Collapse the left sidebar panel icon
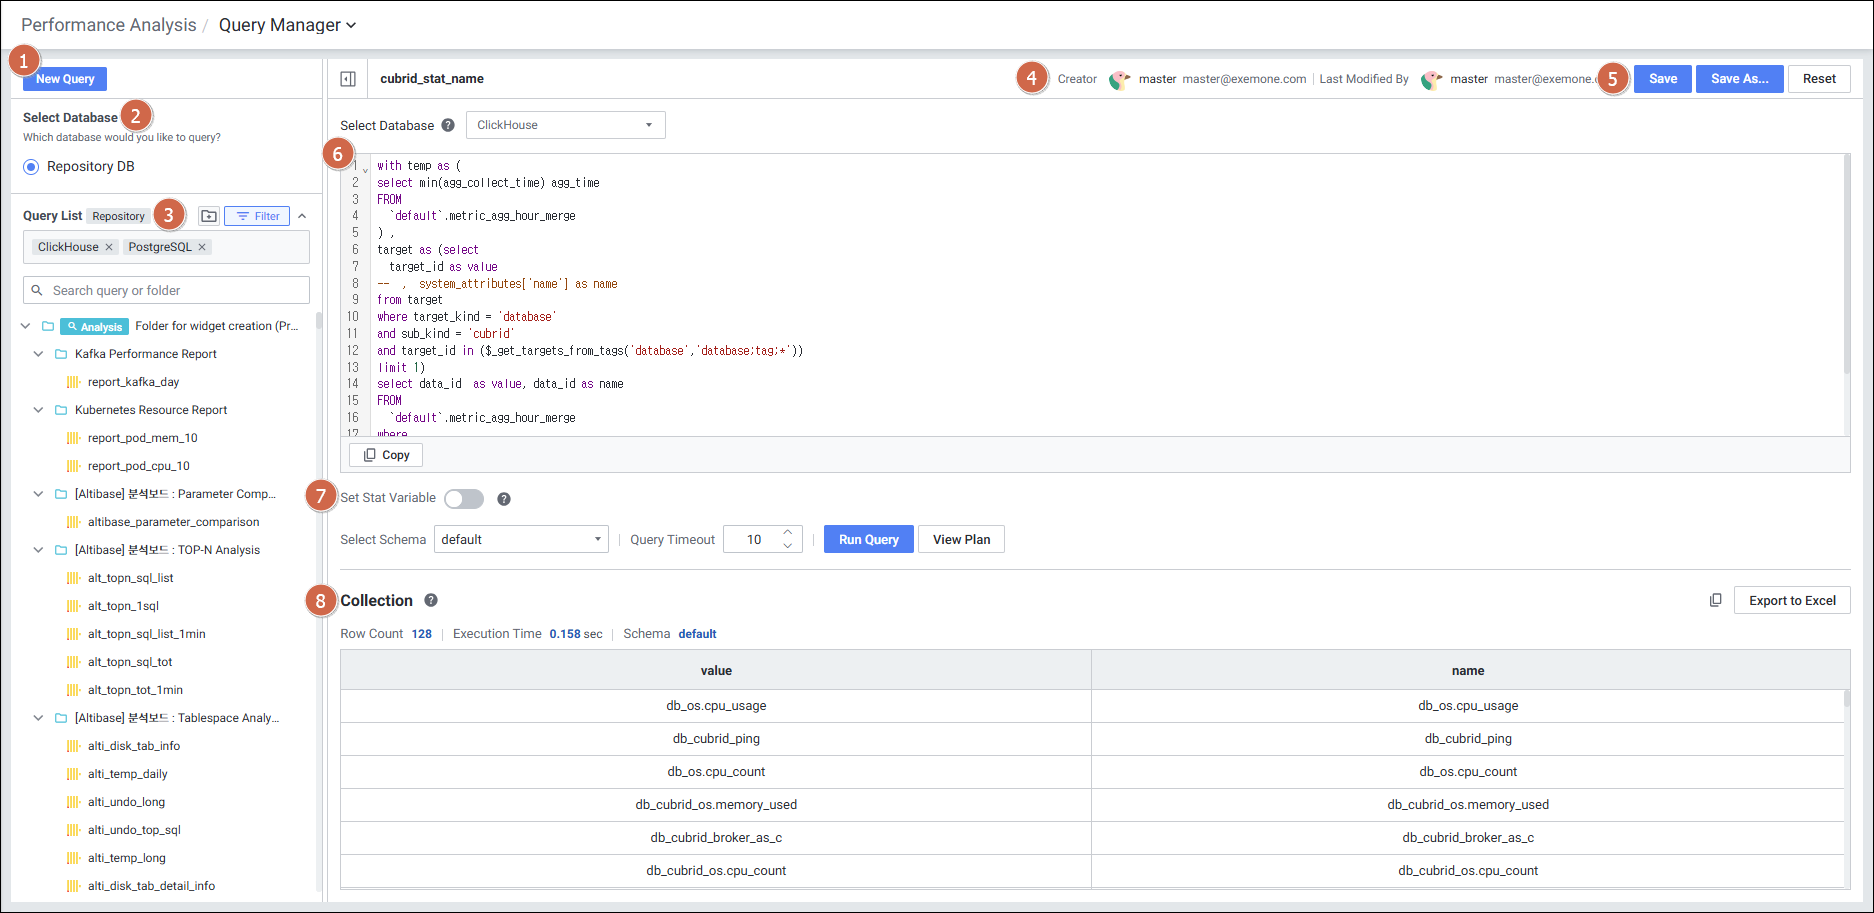The image size is (1874, 913). pyautogui.click(x=348, y=79)
